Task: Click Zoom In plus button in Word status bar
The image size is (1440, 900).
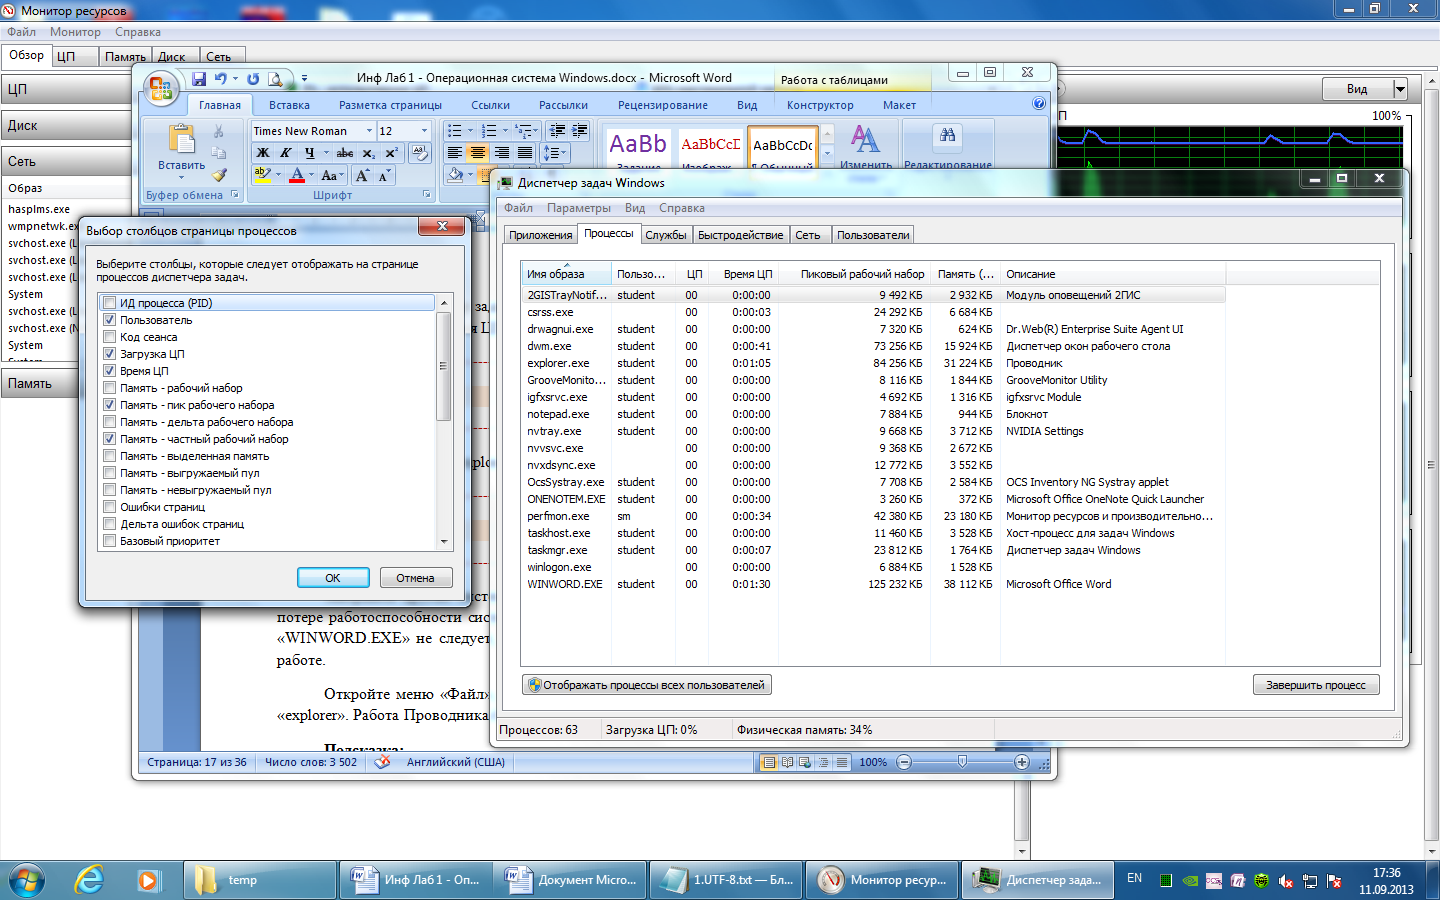Action: (1021, 762)
